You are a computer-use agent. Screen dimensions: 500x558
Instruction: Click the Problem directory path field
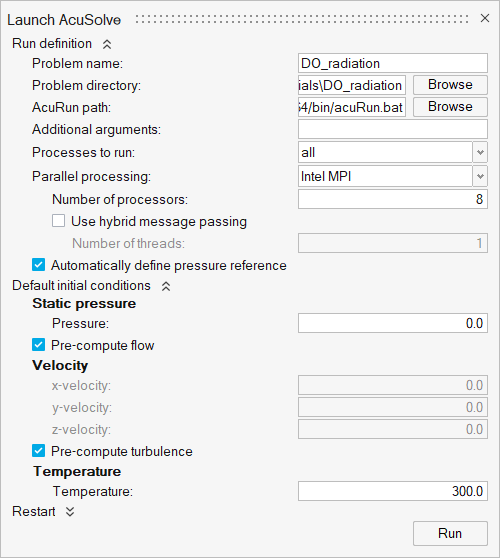352,85
